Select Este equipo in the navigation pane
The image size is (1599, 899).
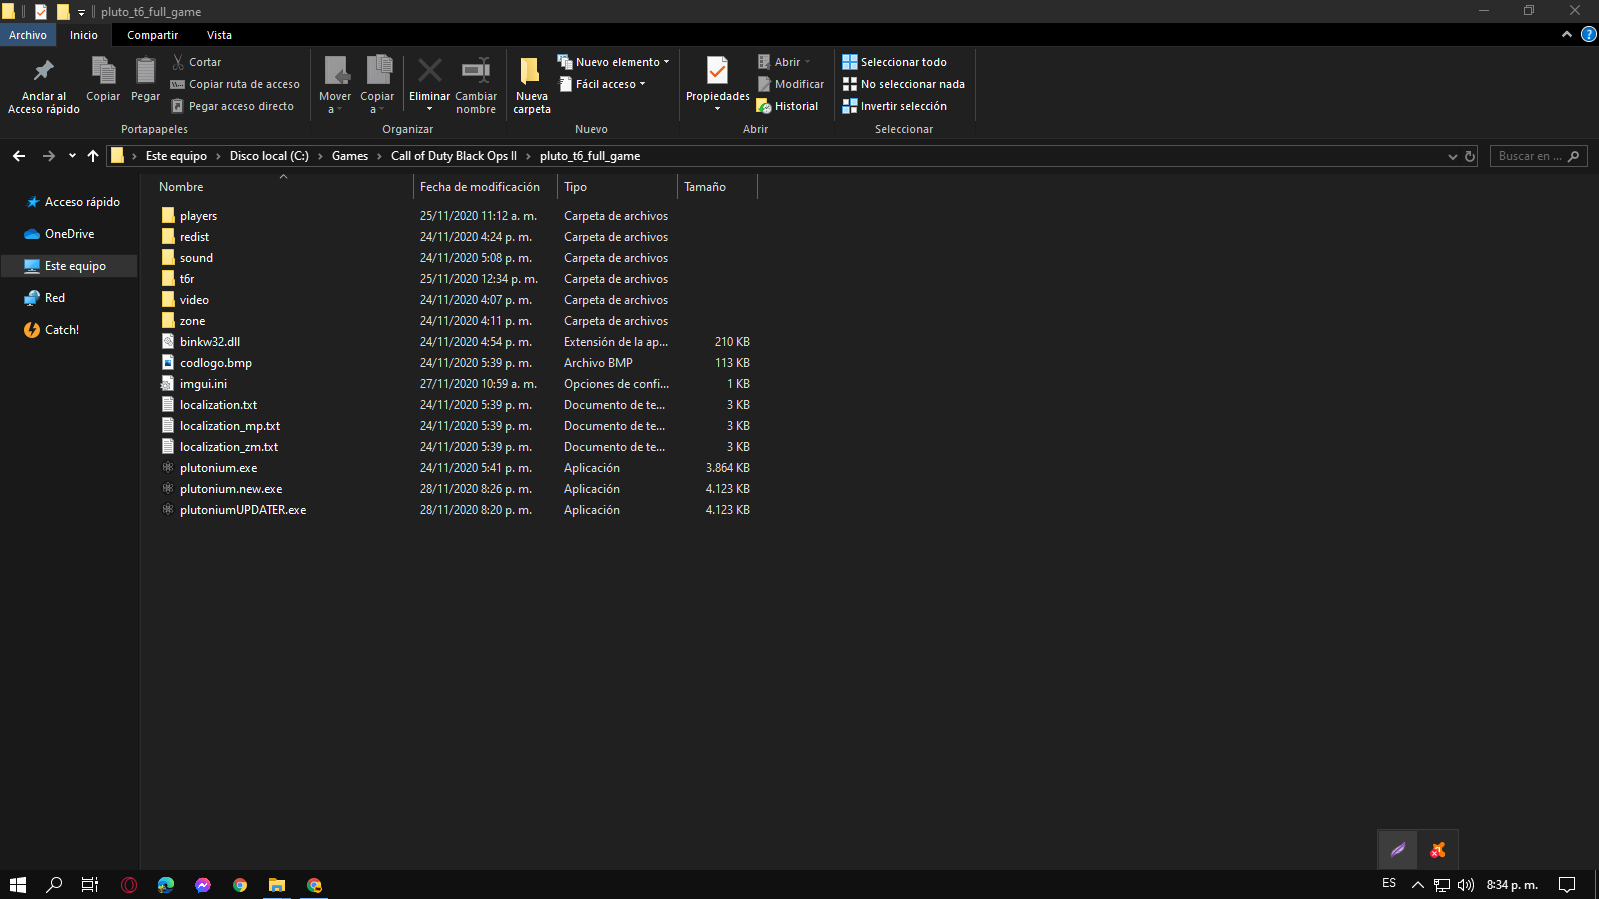(x=69, y=266)
